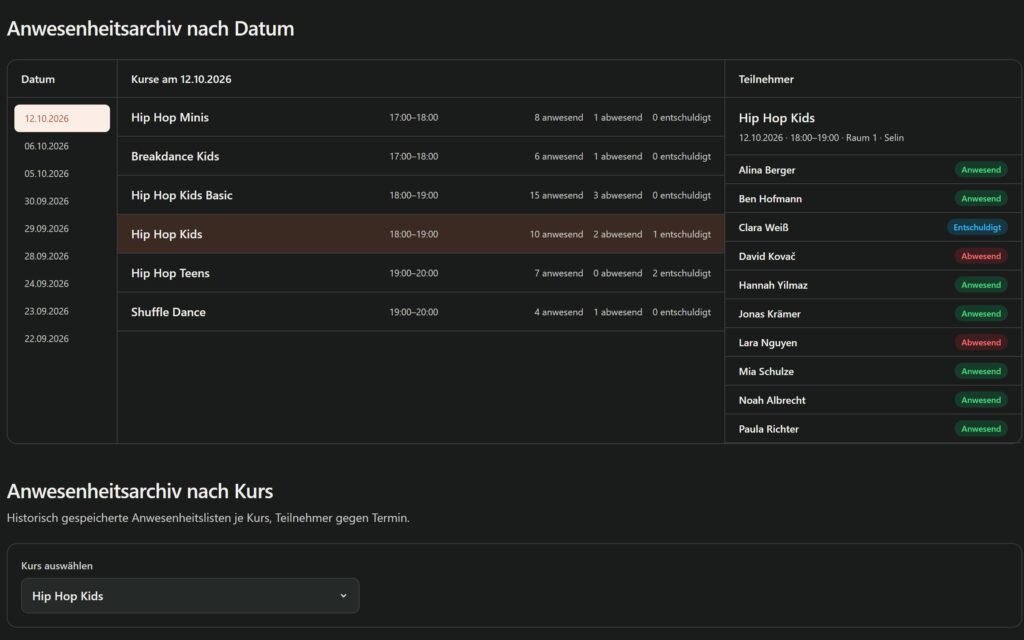Click participant name David Kovač
Screen dimensions: 1024x640
pyautogui.click(x=767, y=256)
